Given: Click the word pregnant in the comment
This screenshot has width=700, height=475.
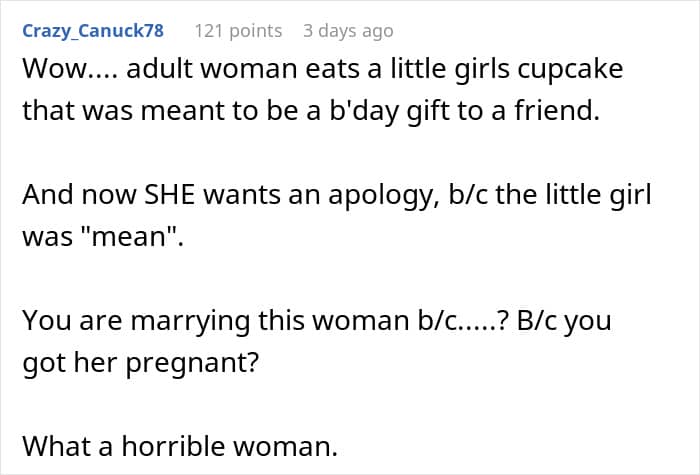Looking at the screenshot, I should coord(192,363).
